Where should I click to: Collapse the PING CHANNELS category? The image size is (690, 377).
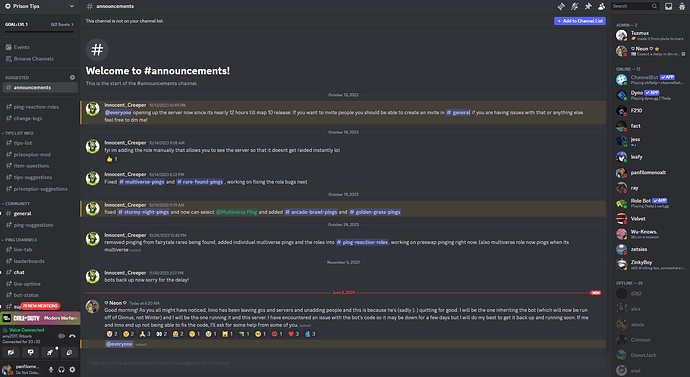[21, 240]
